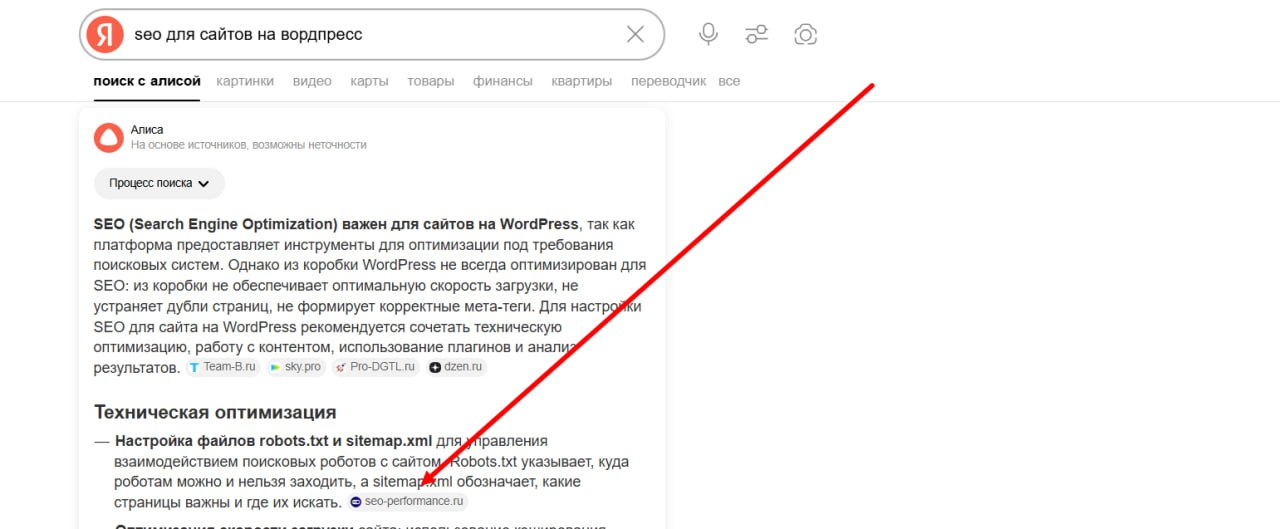The width and height of the screenshot is (1280, 529).
Task: Open the Pro-DGTL.ru source link
Action: point(376,367)
